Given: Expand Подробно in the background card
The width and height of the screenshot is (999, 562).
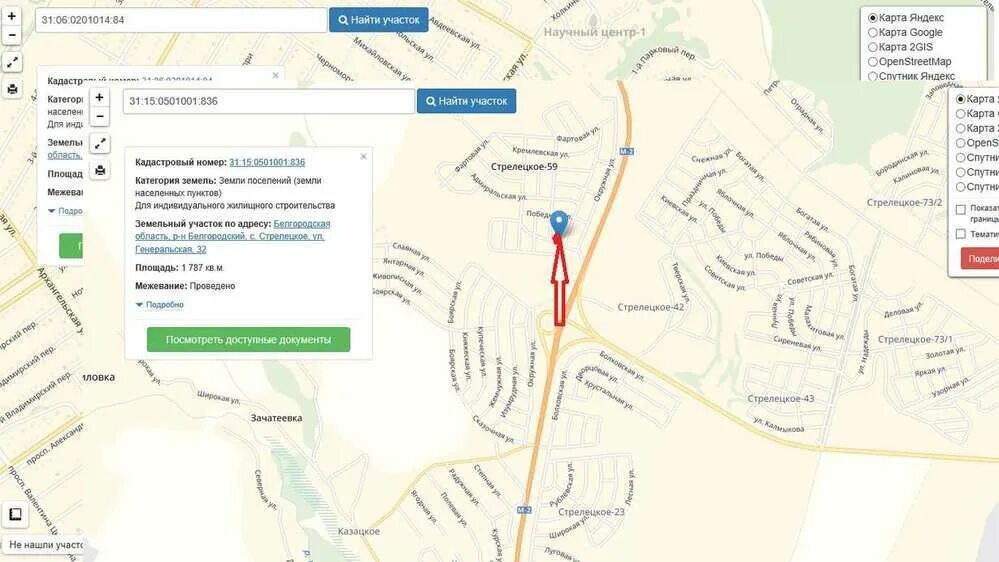Looking at the screenshot, I should [65, 211].
